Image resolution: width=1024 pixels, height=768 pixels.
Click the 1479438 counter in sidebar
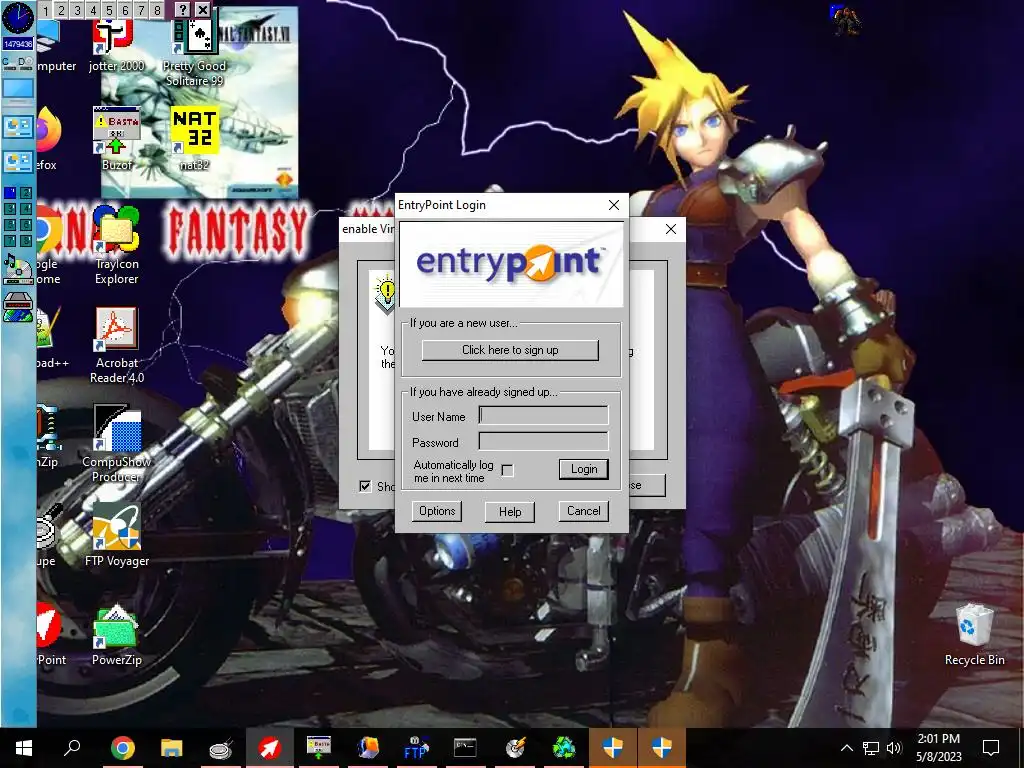18,44
